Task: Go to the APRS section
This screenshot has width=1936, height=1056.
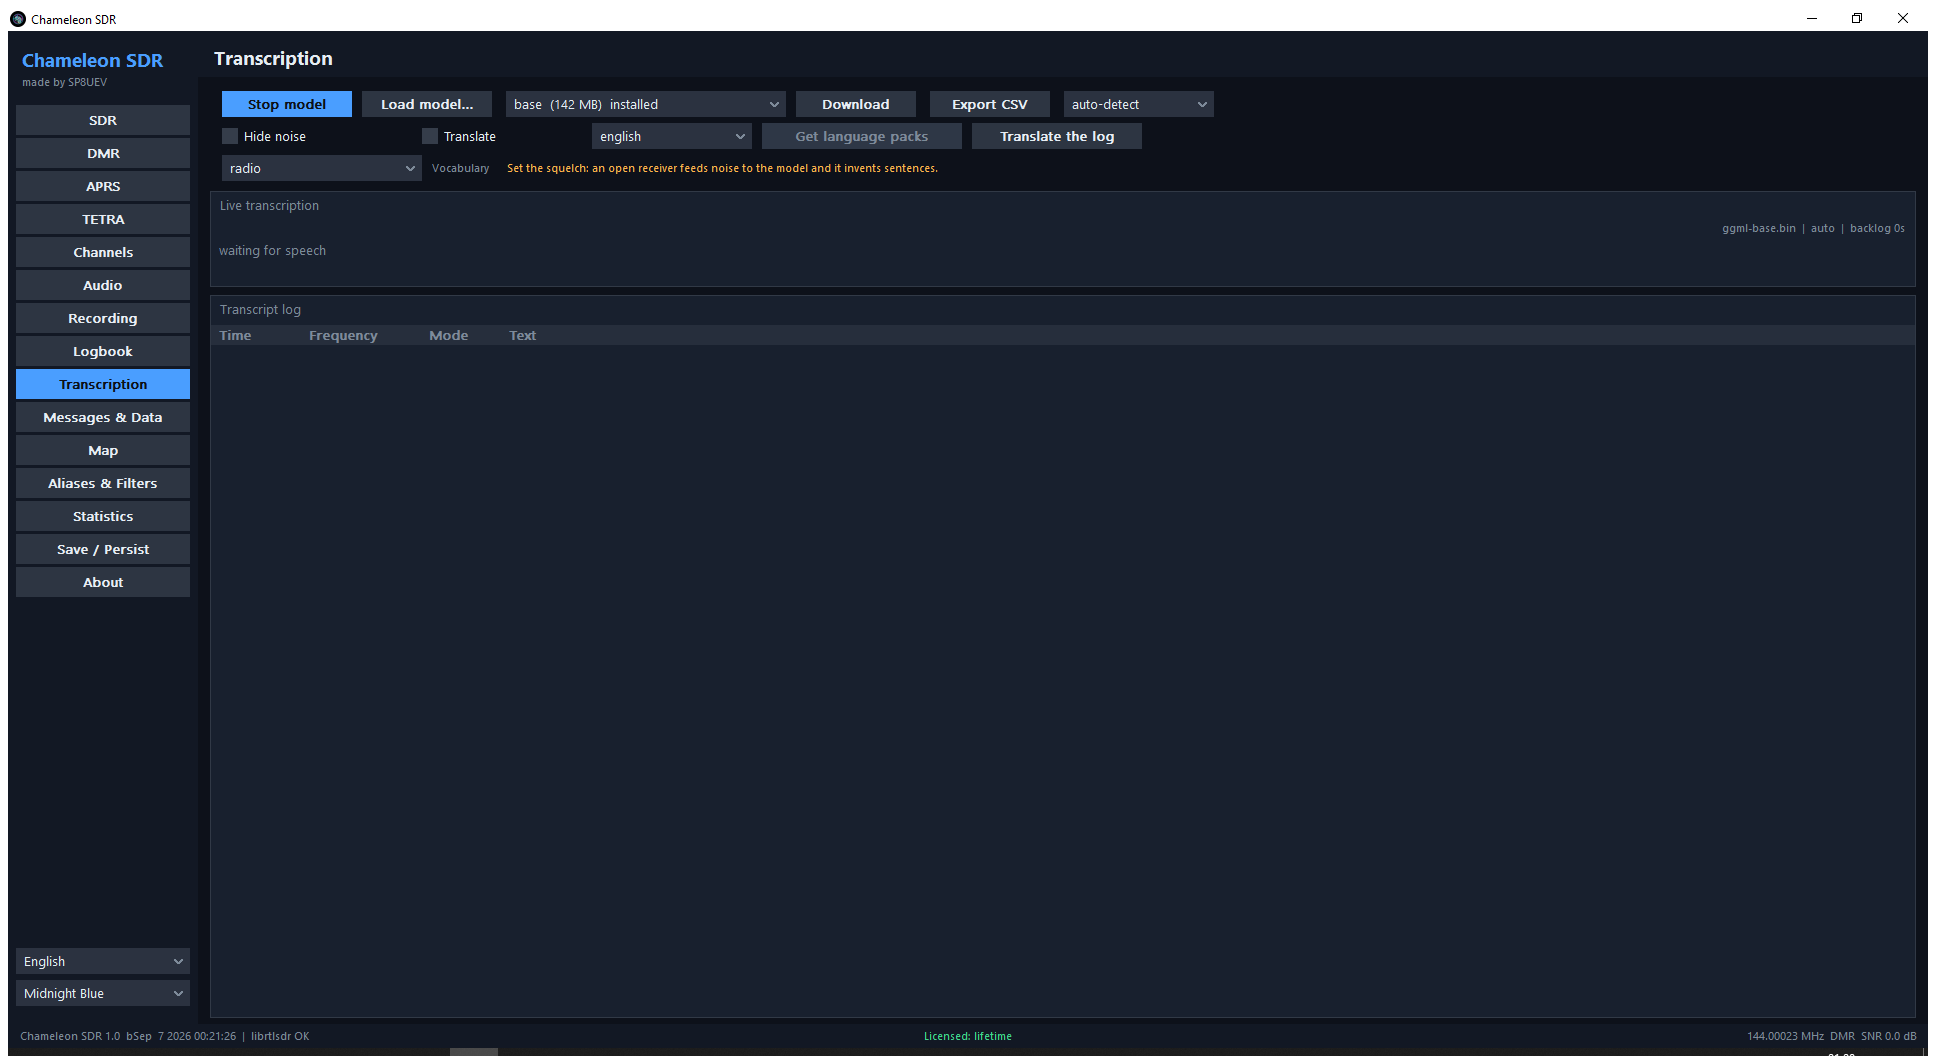Action: (x=103, y=186)
